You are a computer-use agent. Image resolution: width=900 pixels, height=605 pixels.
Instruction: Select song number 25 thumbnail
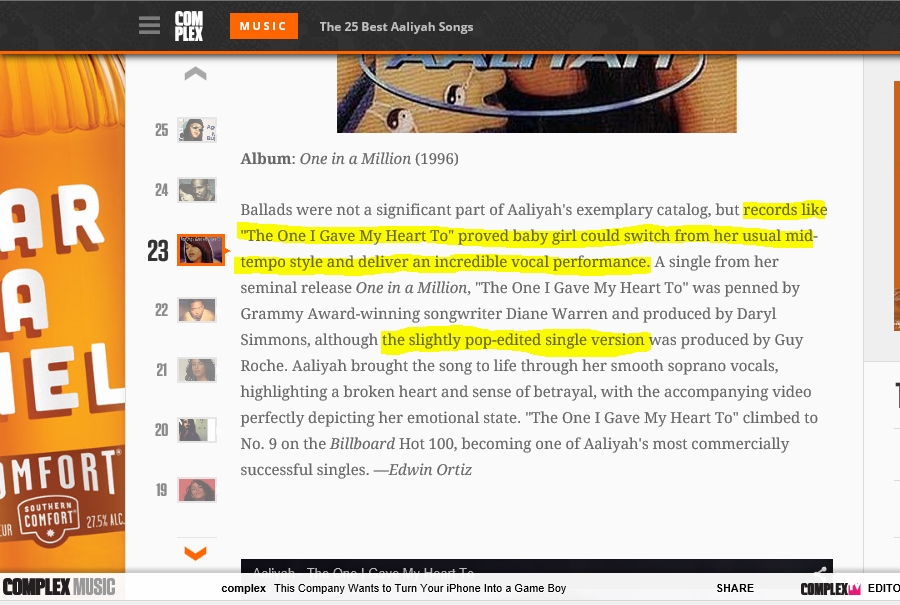coord(197,130)
